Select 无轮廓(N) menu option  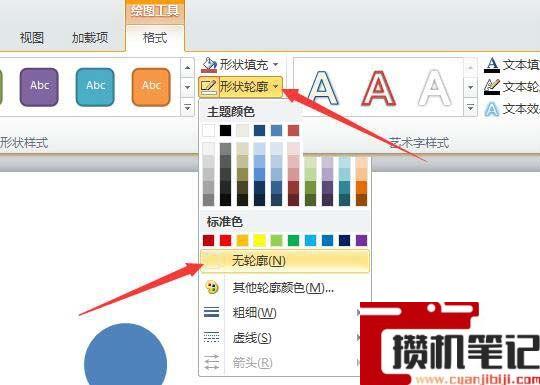(285, 261)
